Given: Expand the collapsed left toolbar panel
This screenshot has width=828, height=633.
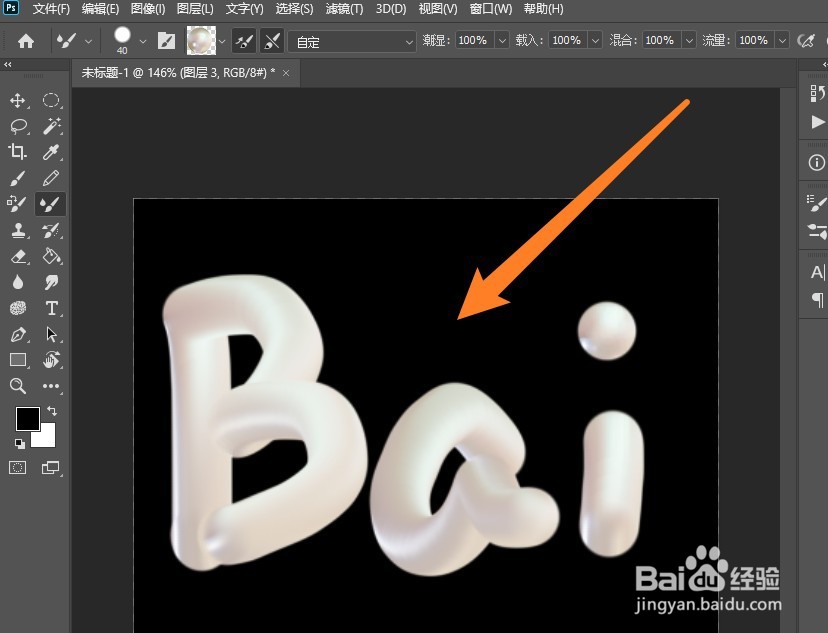Looking at the screenshot, I should click(7, 64).
